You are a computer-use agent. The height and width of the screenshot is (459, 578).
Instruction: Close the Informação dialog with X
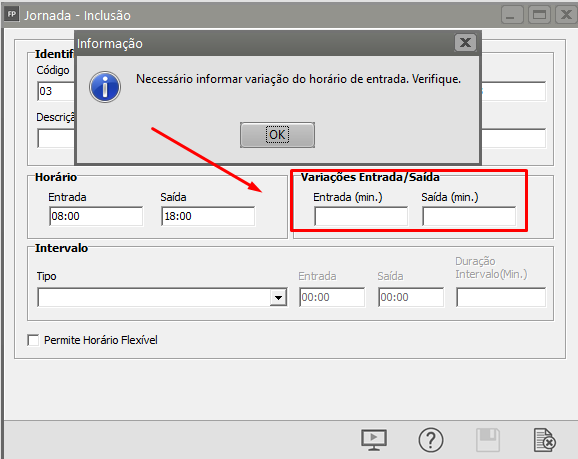pyautogui.click(x=465, y=43)
